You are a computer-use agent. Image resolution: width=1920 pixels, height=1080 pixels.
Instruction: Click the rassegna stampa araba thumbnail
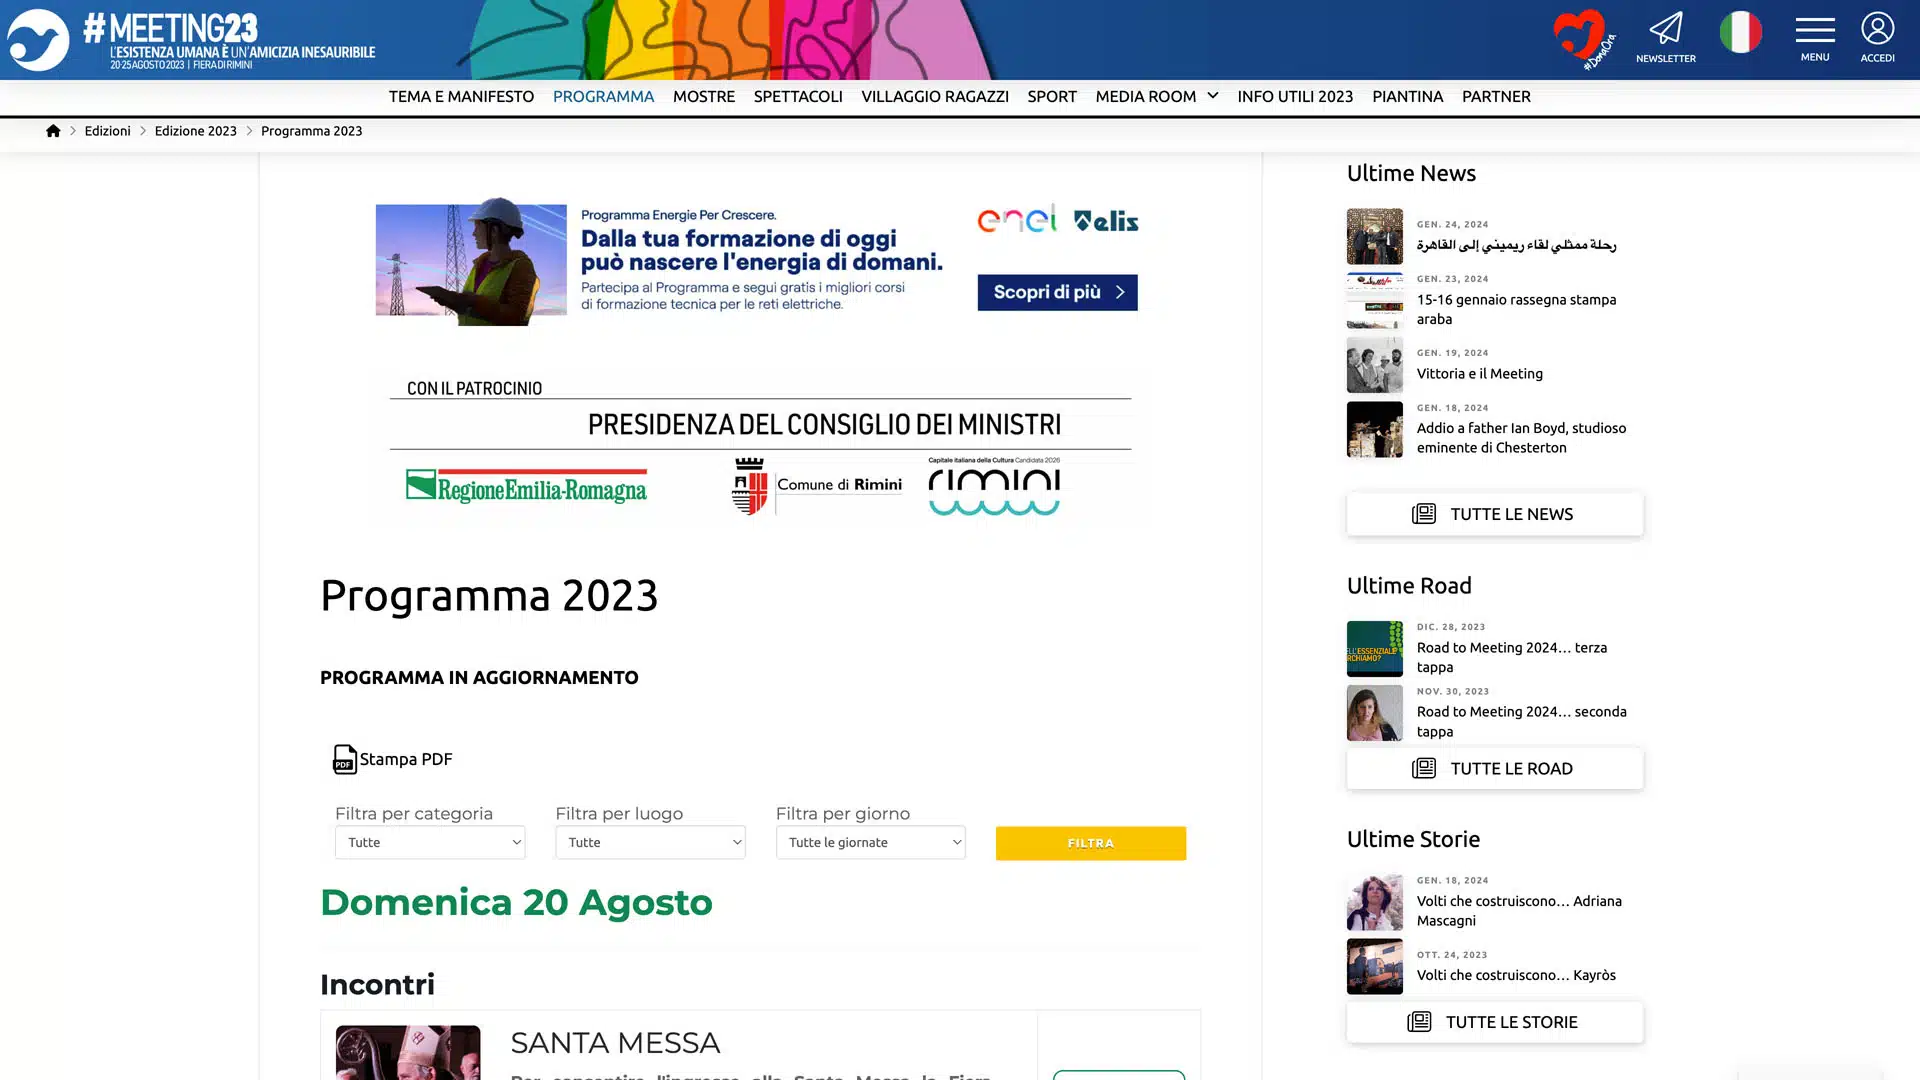pos(1374,300)
